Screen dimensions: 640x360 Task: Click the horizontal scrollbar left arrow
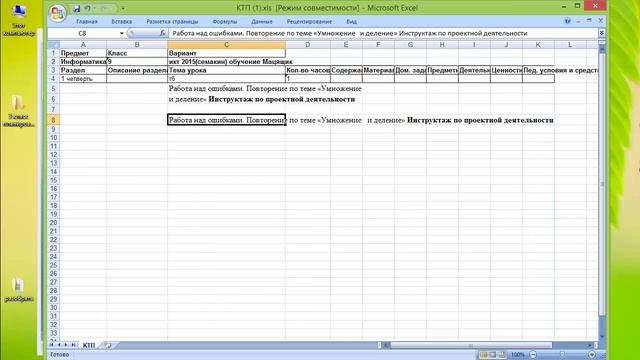pos(385,345)
